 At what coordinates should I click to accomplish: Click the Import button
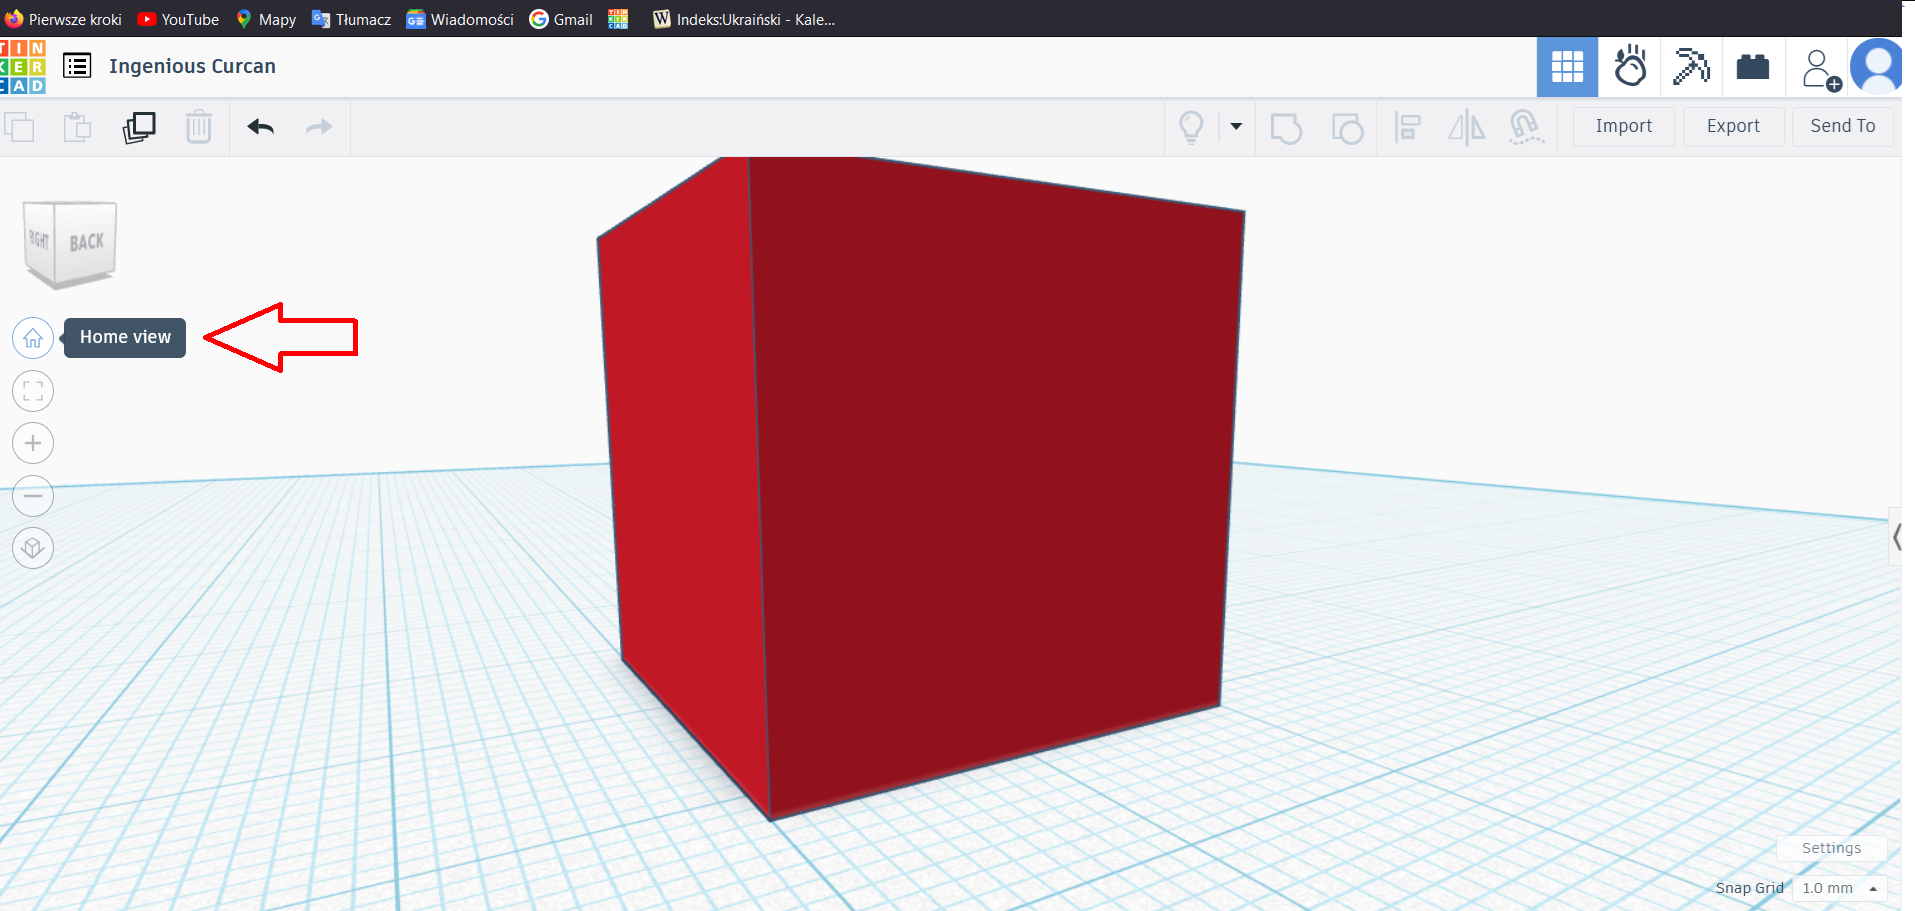pyautogui.click(x=1623, y=127)
